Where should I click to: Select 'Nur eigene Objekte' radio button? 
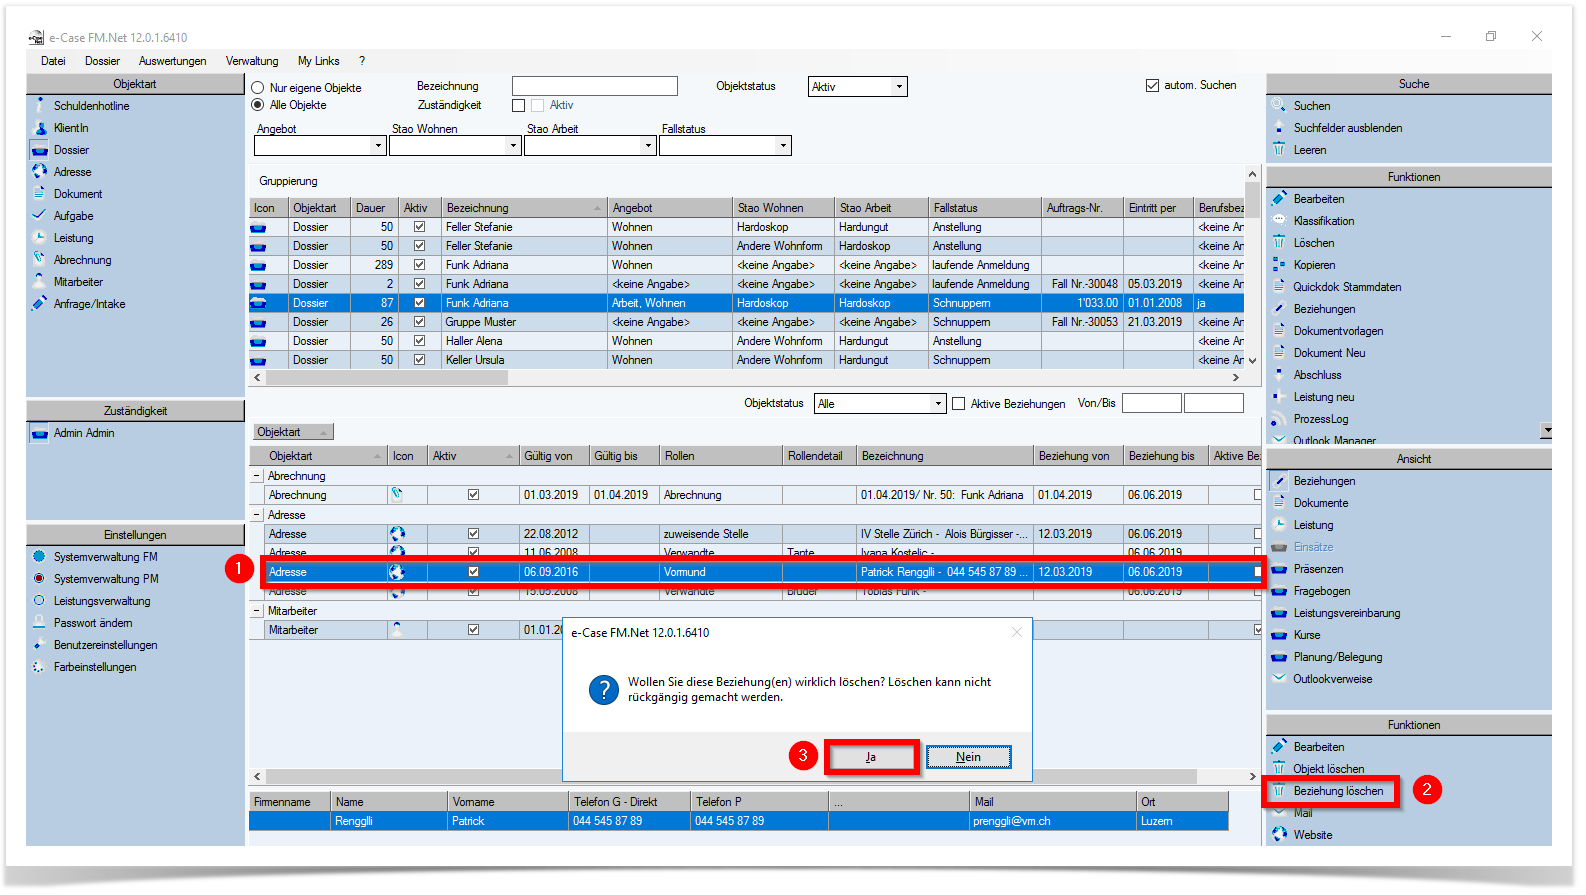point(258,88)
